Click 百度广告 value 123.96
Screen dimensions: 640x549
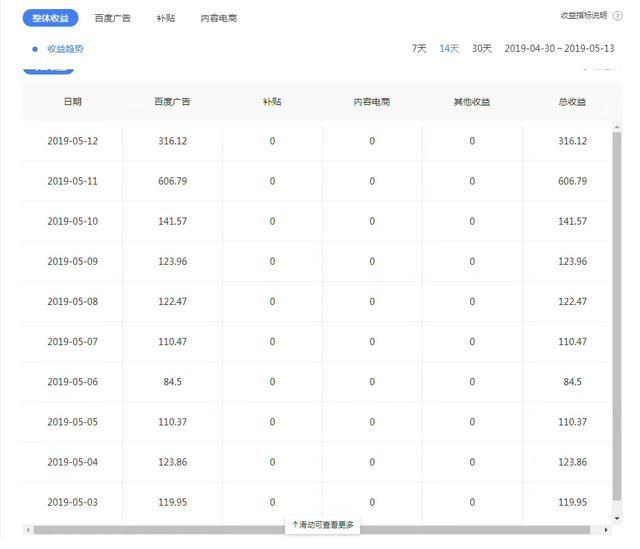172,261
